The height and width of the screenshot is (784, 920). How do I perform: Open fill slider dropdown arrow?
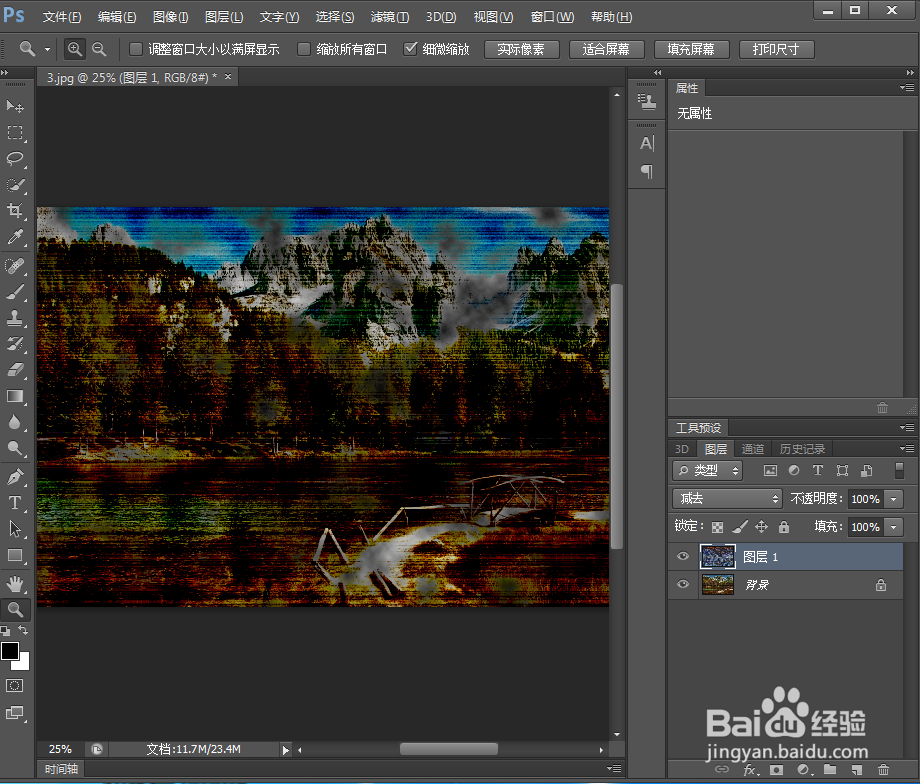pyautogui.click(x=894, y=527)
